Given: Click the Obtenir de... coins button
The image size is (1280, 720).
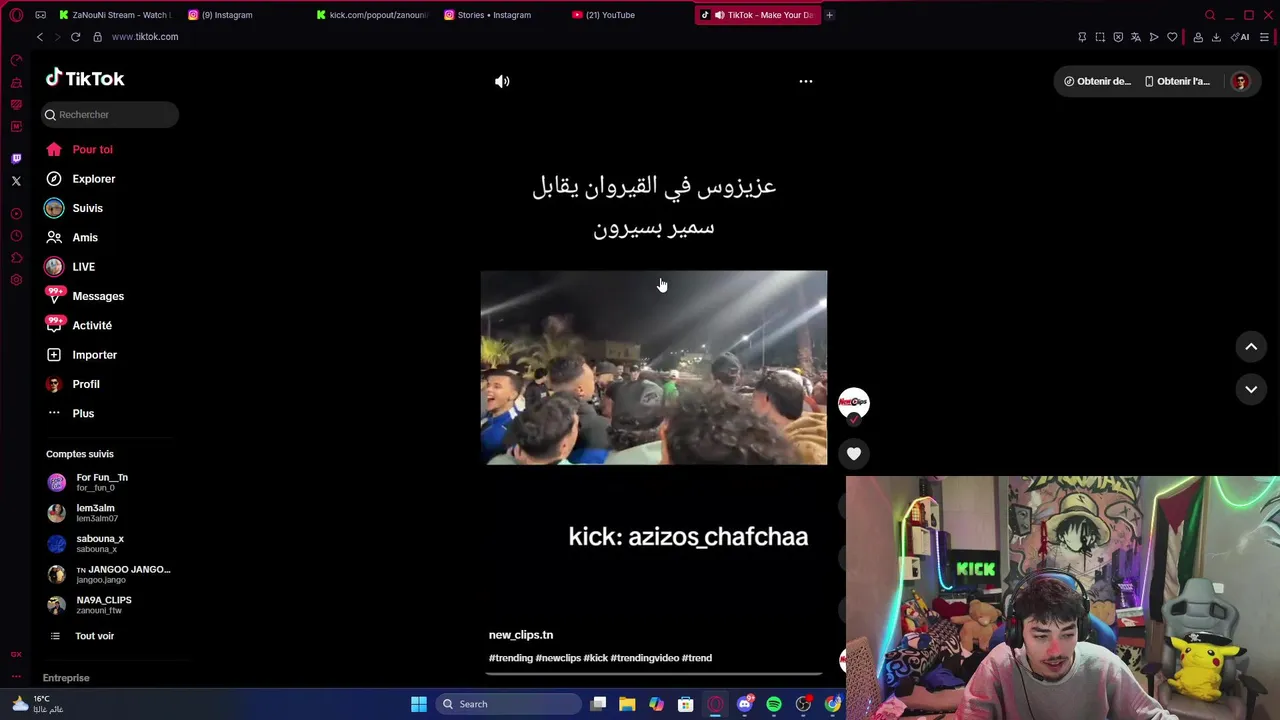Looking at the screenshot, I should [1097, 82].
